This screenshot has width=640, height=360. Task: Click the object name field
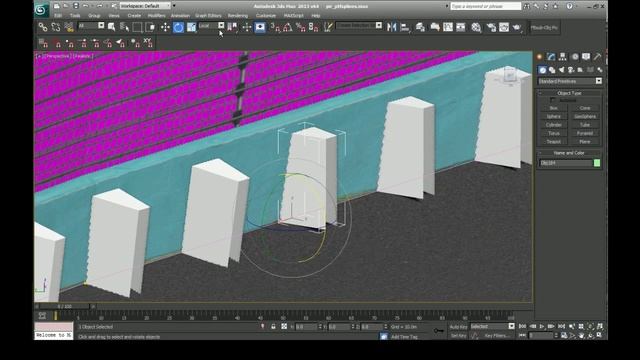pyautogui.click(x=566, y=163)
